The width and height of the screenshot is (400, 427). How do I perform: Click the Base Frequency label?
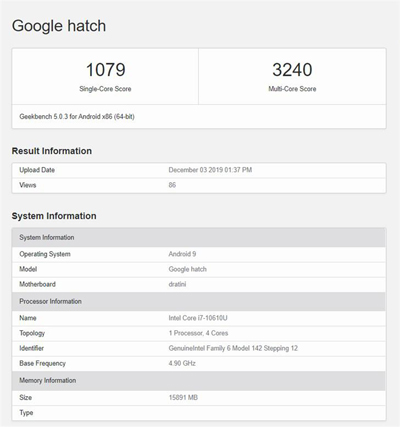(42, 363)
